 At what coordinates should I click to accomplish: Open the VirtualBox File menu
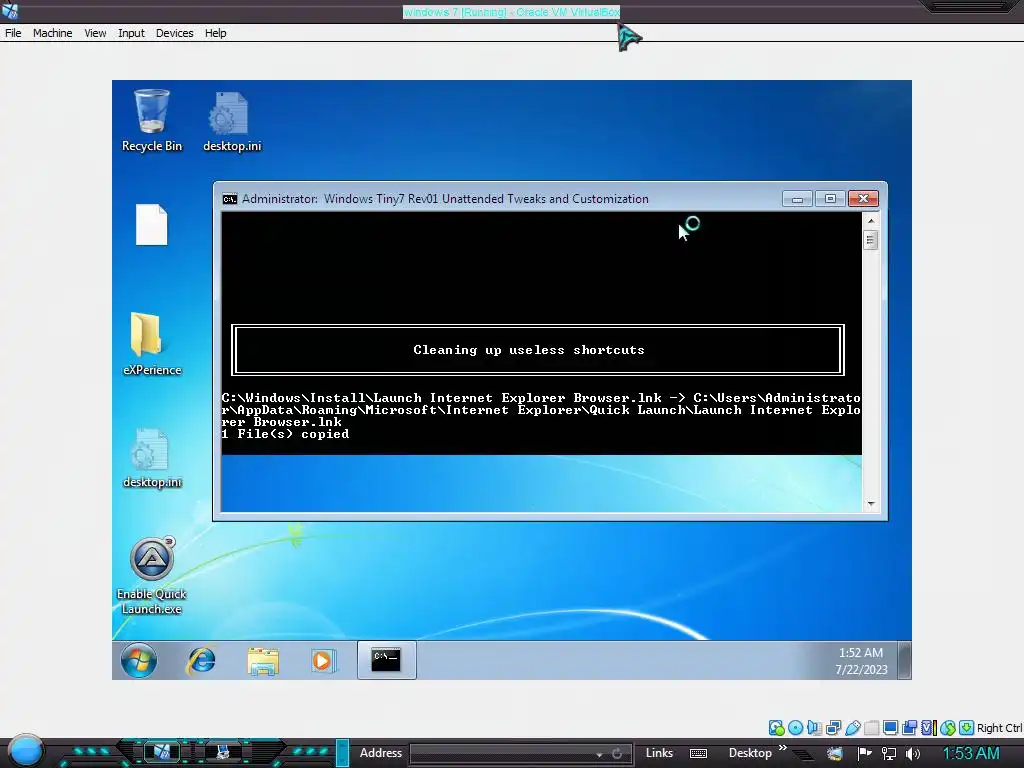[13, 33]
